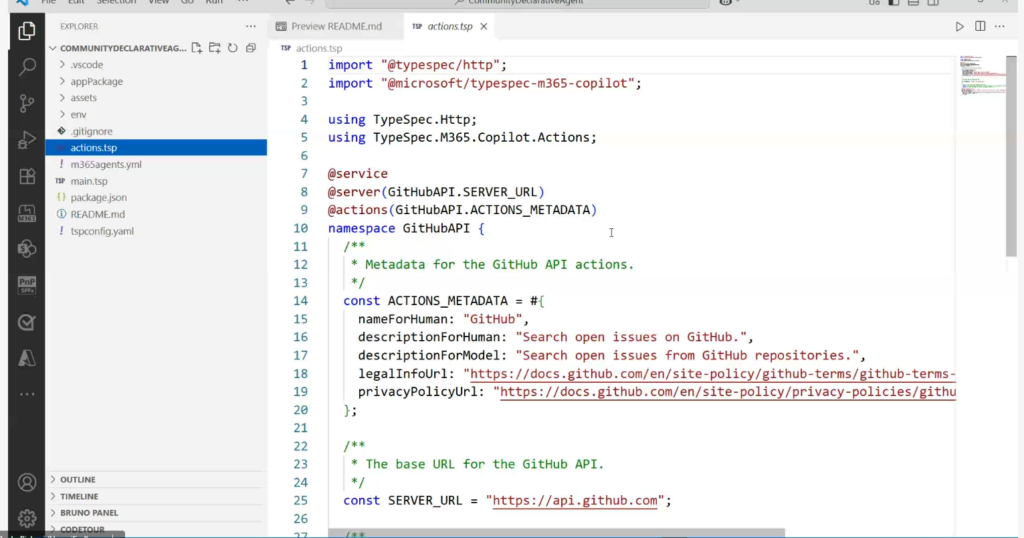Select actions.tsp in the file tree
The height and width of the screenshot is (538, 1024).
(156, 148)
